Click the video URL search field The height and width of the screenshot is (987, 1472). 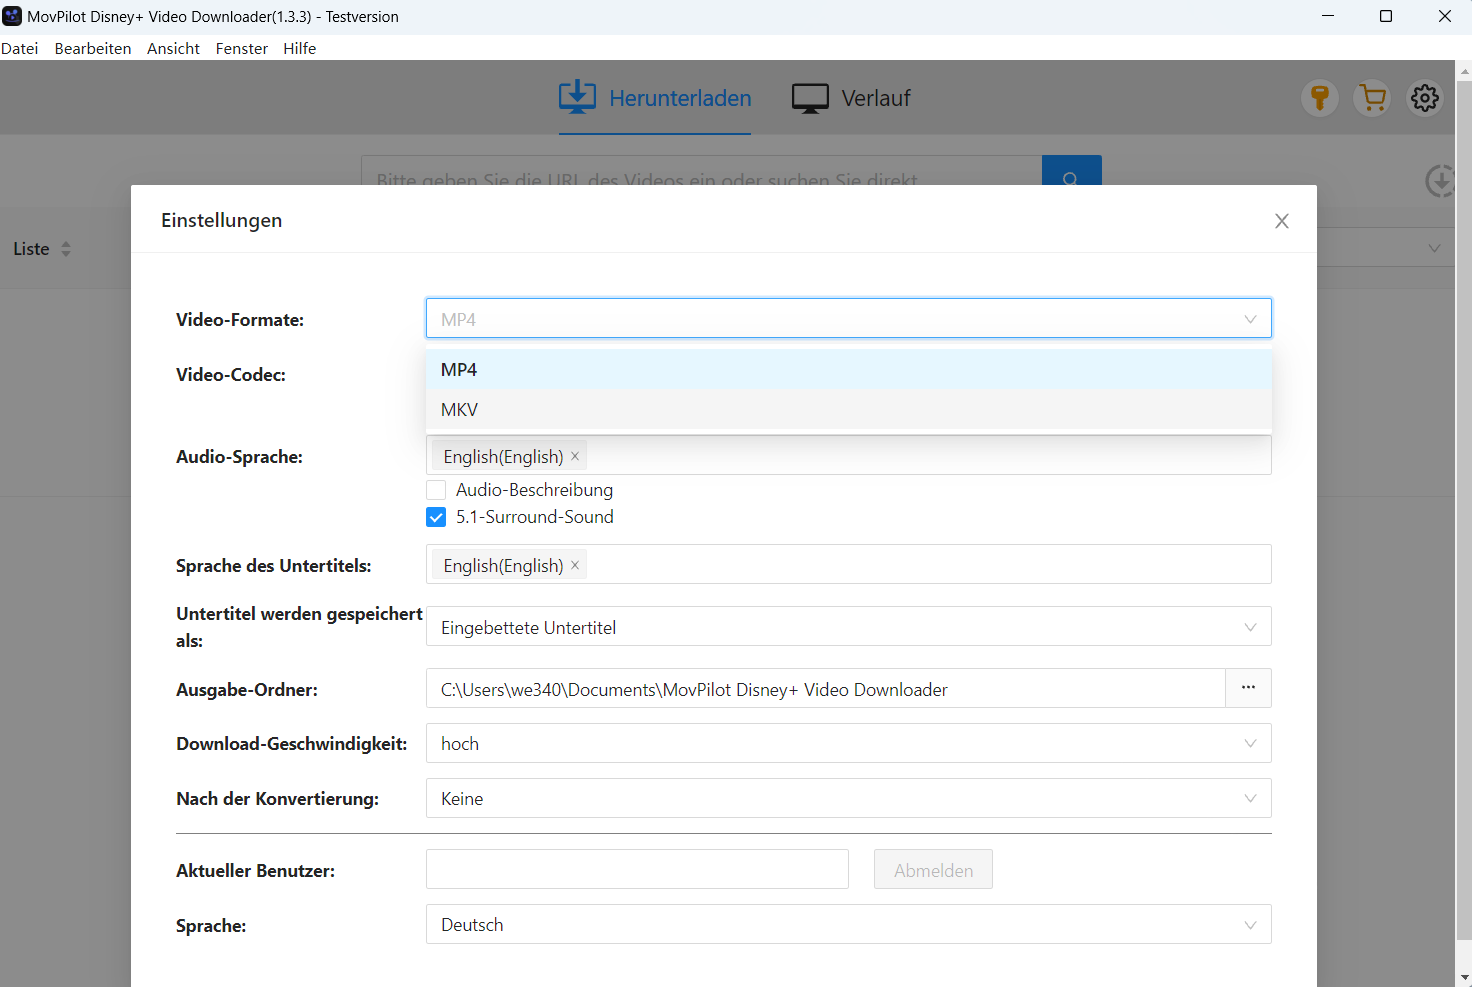(701, 171)
